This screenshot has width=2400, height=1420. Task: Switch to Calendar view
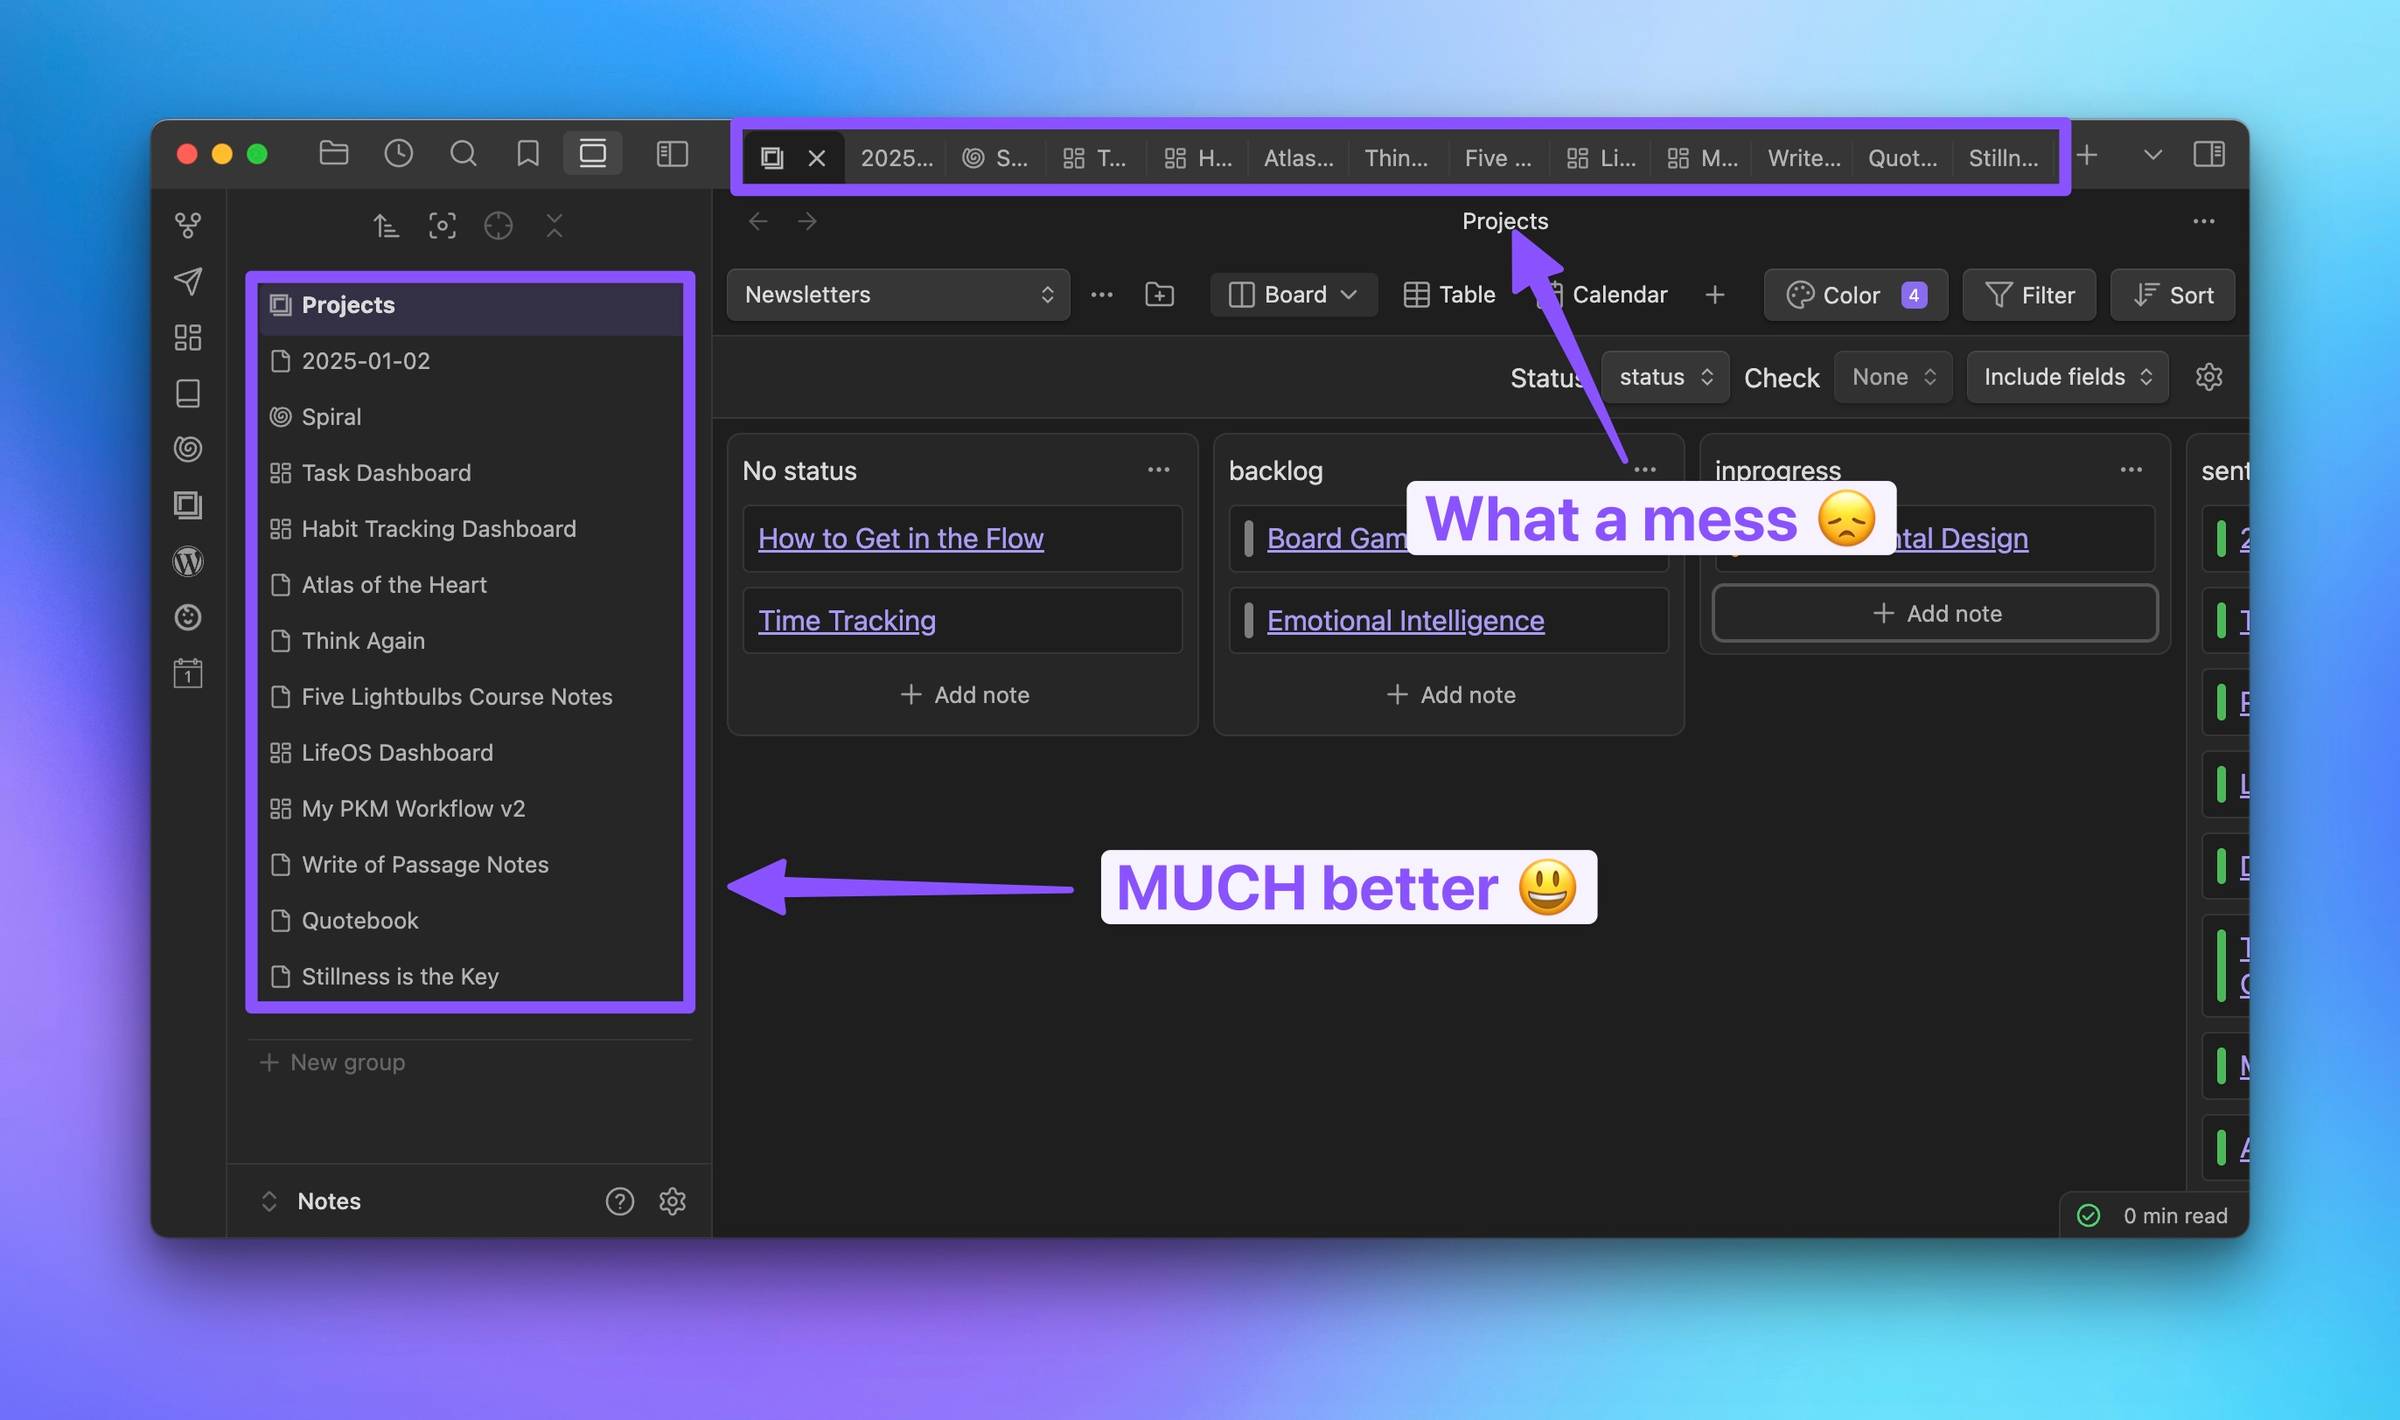1605,295
